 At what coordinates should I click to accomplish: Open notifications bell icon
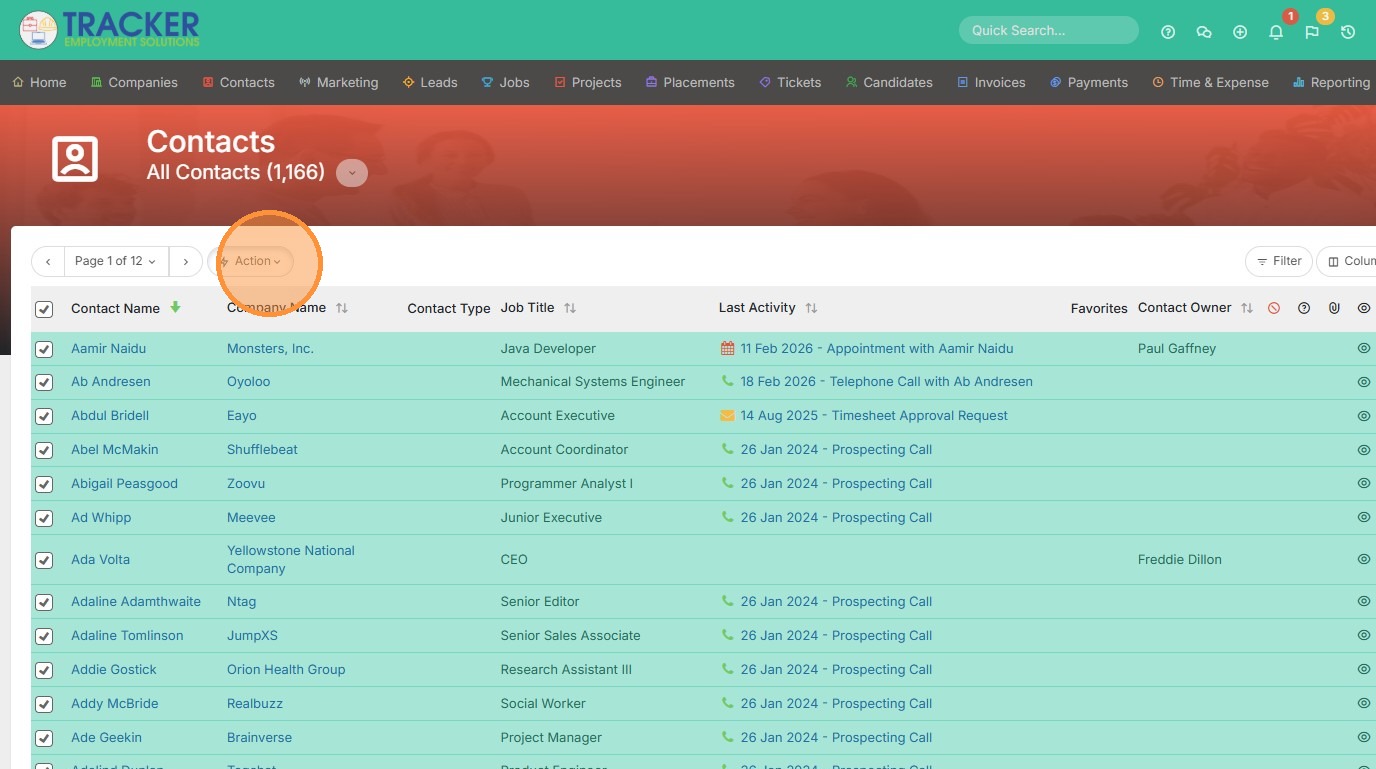(x=1276, y=32)
